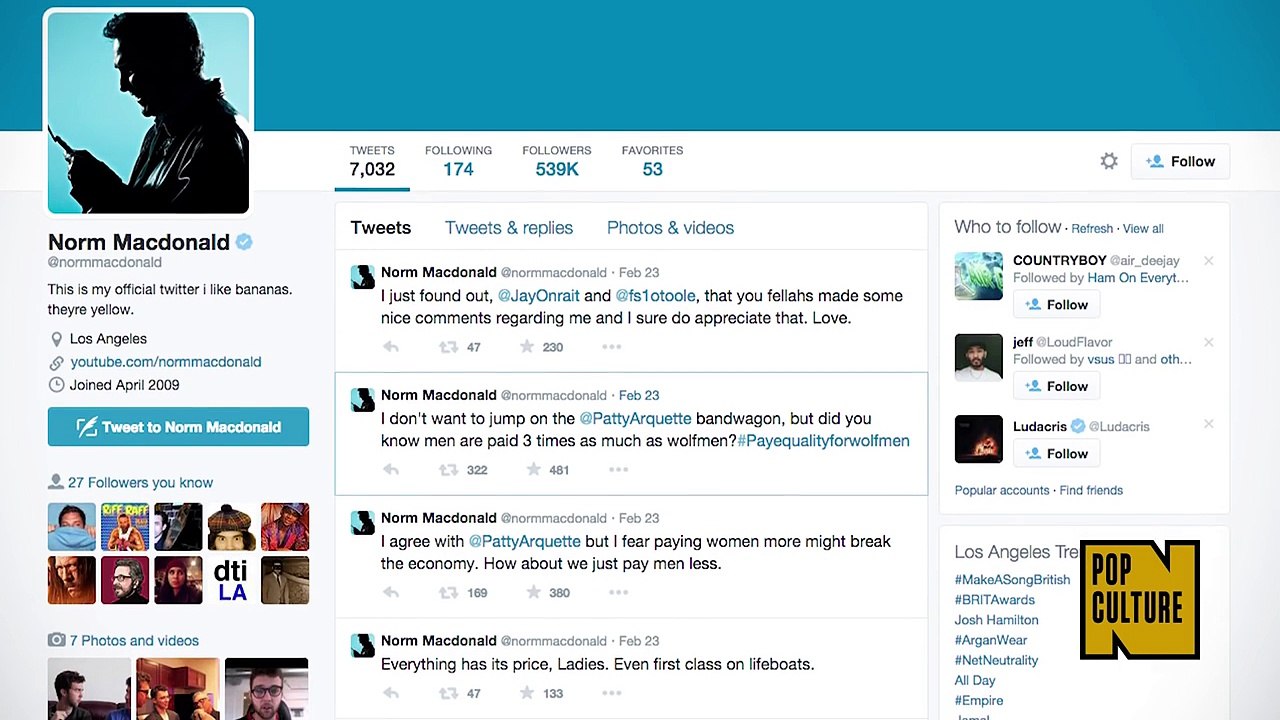The width and height of the screenshot is (1280, 720).
Task: Follow jeff @LoudFlavor
Action: (1056, 387)
